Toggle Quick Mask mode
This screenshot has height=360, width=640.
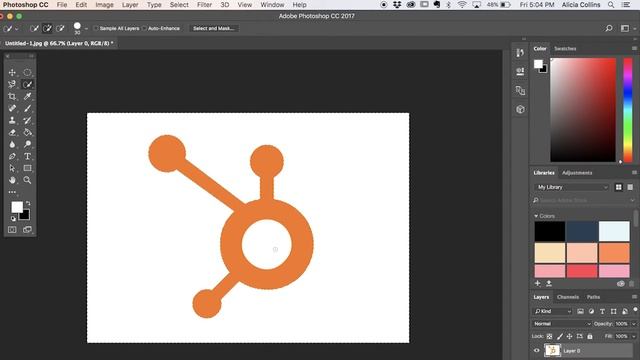point(12,230)
